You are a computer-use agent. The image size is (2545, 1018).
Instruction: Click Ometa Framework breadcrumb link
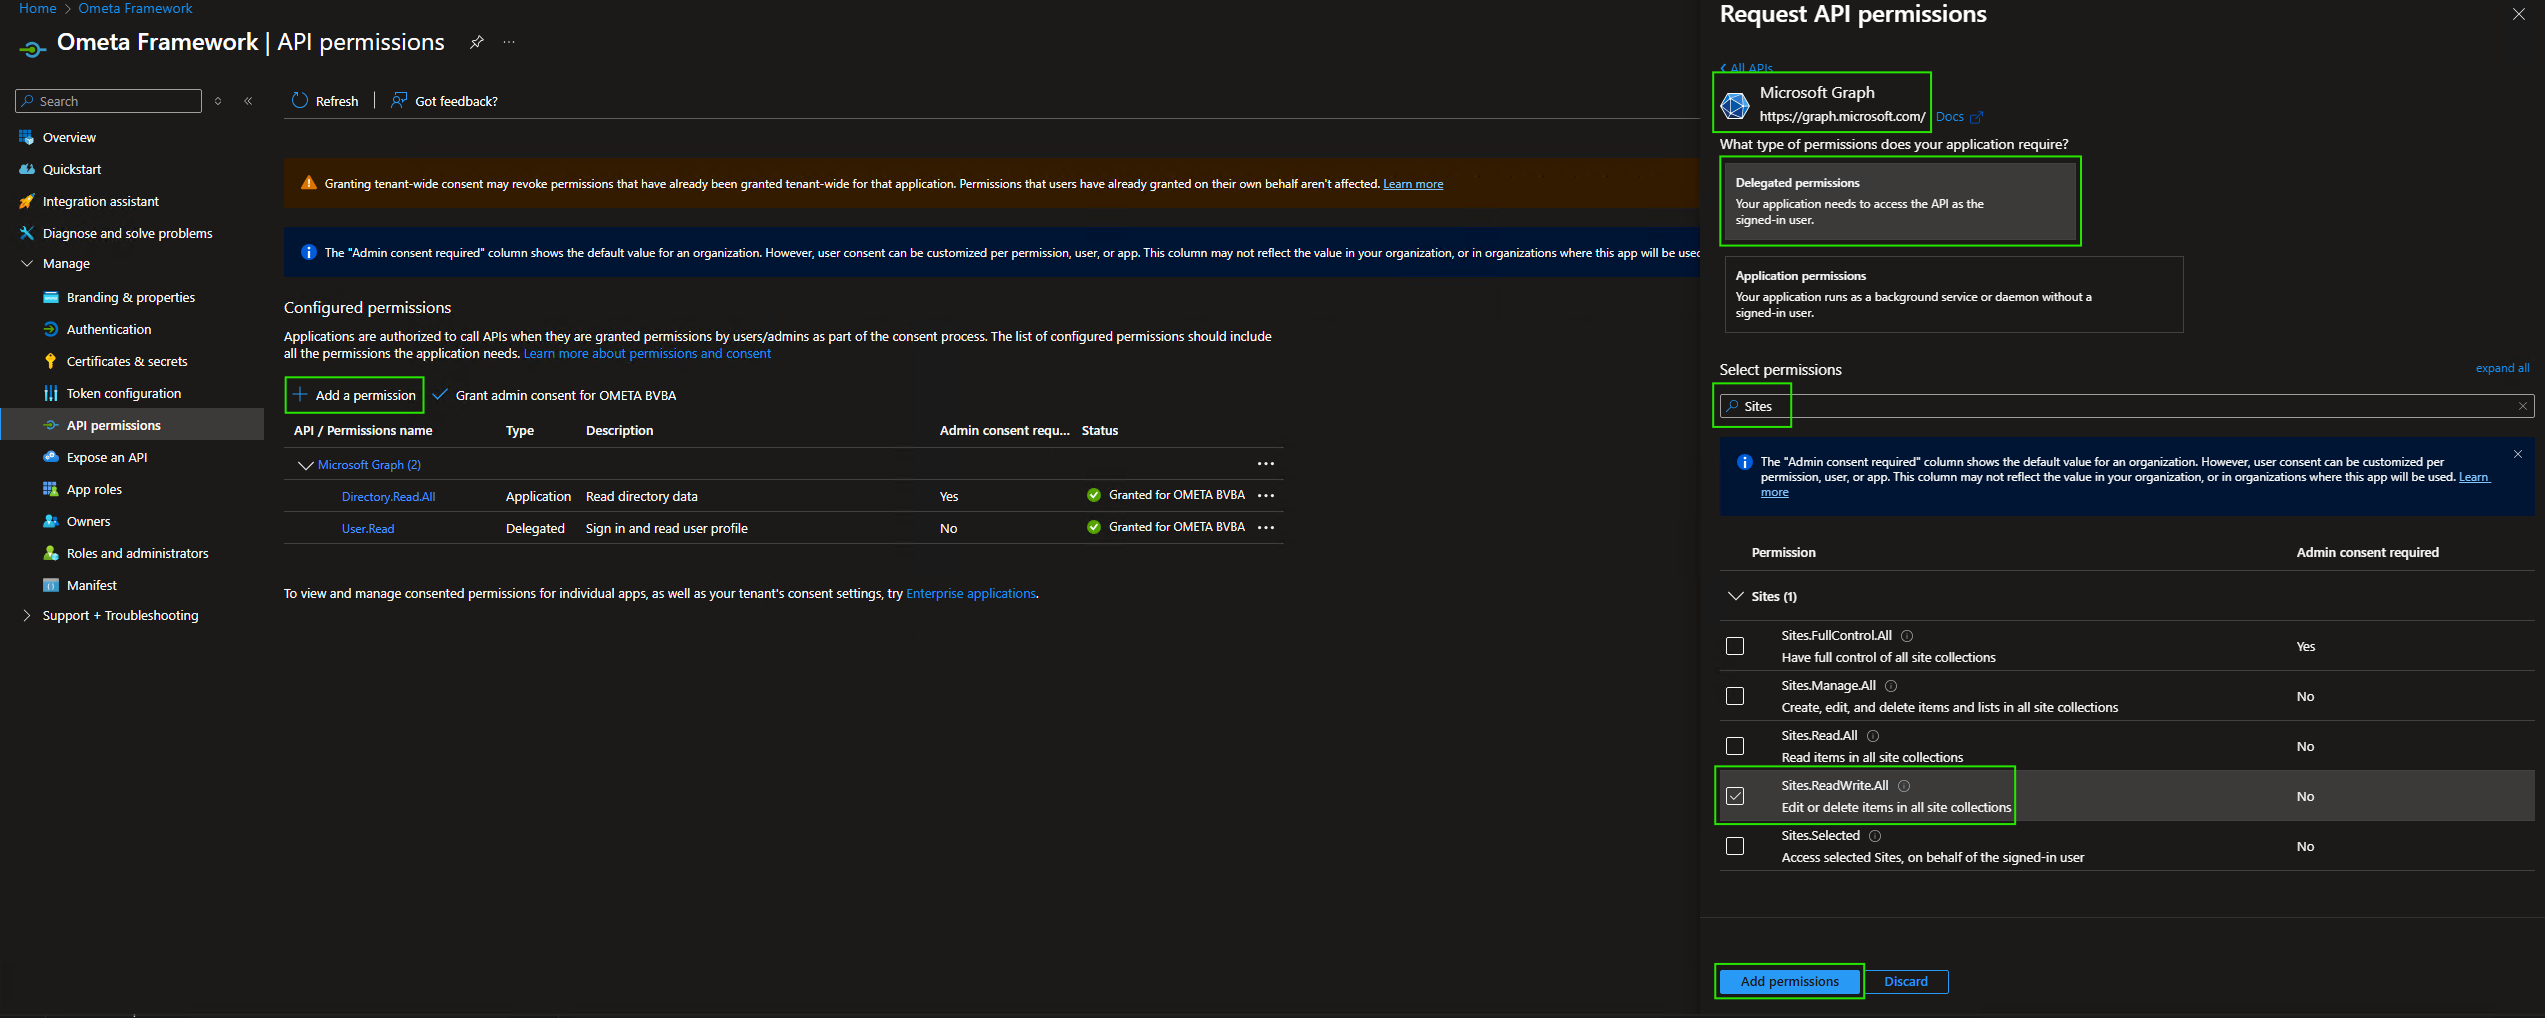pyautogui.click(x=135, y=8)
